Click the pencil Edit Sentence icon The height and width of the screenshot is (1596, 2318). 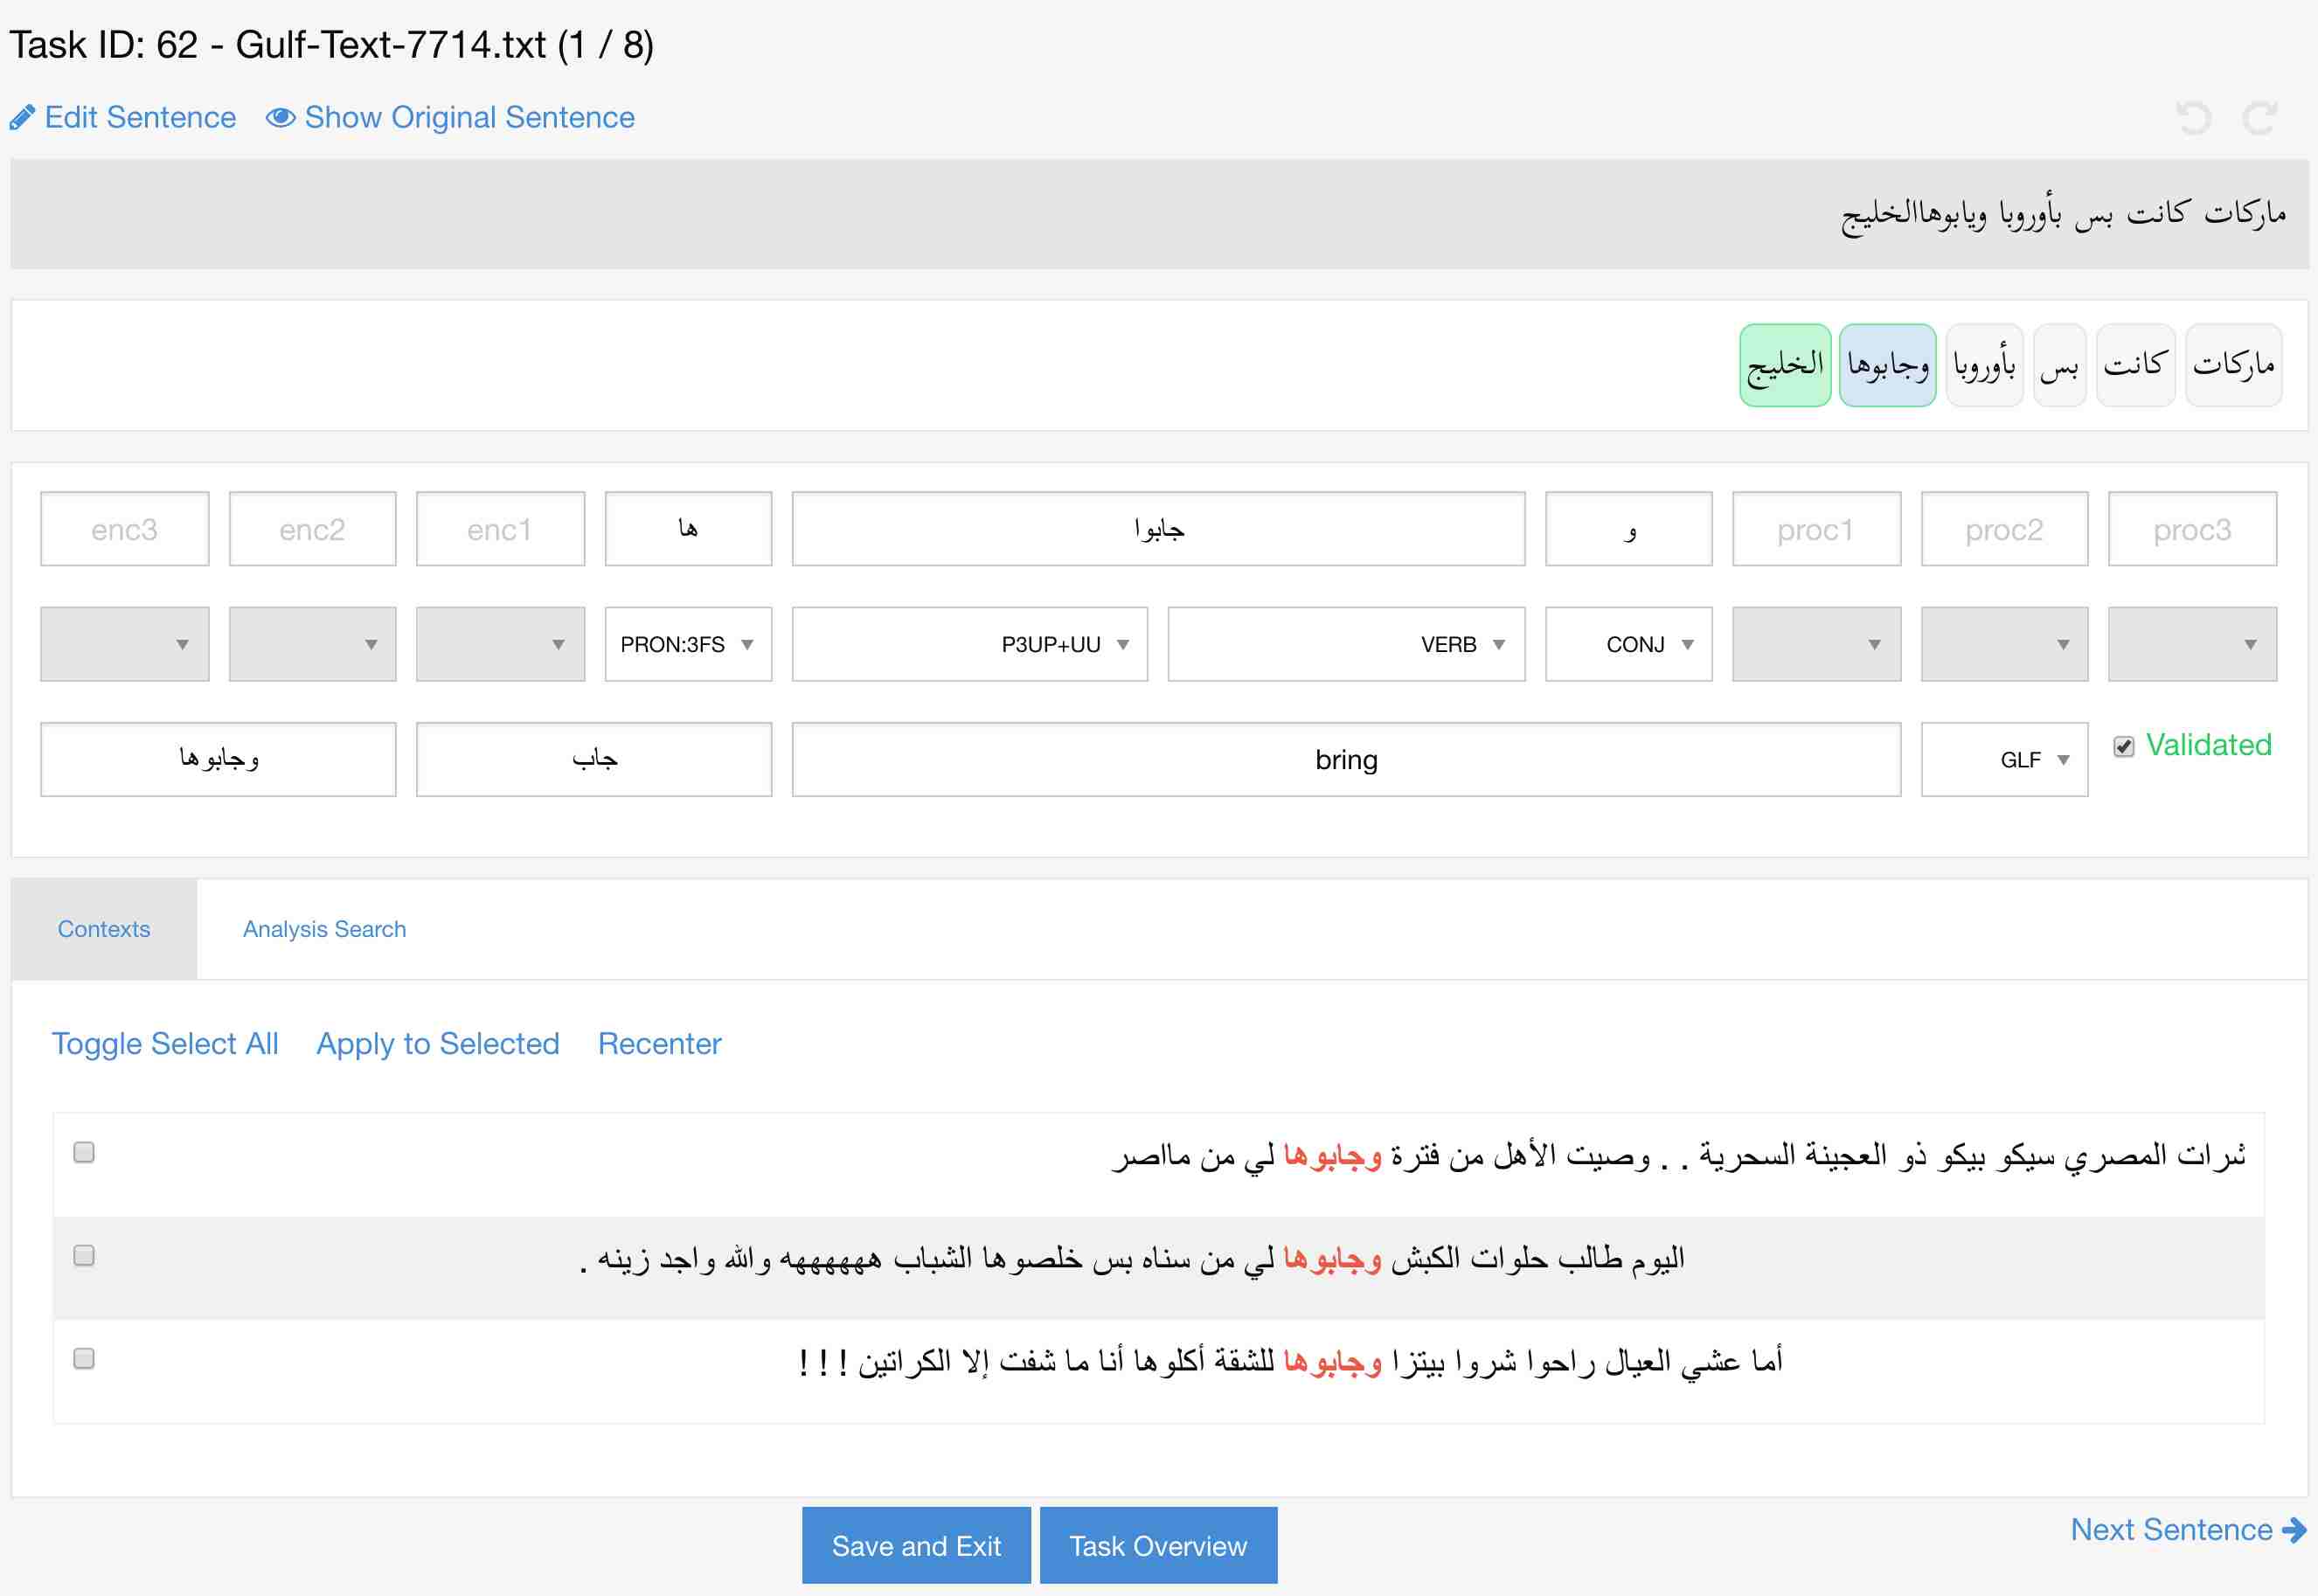22,118
